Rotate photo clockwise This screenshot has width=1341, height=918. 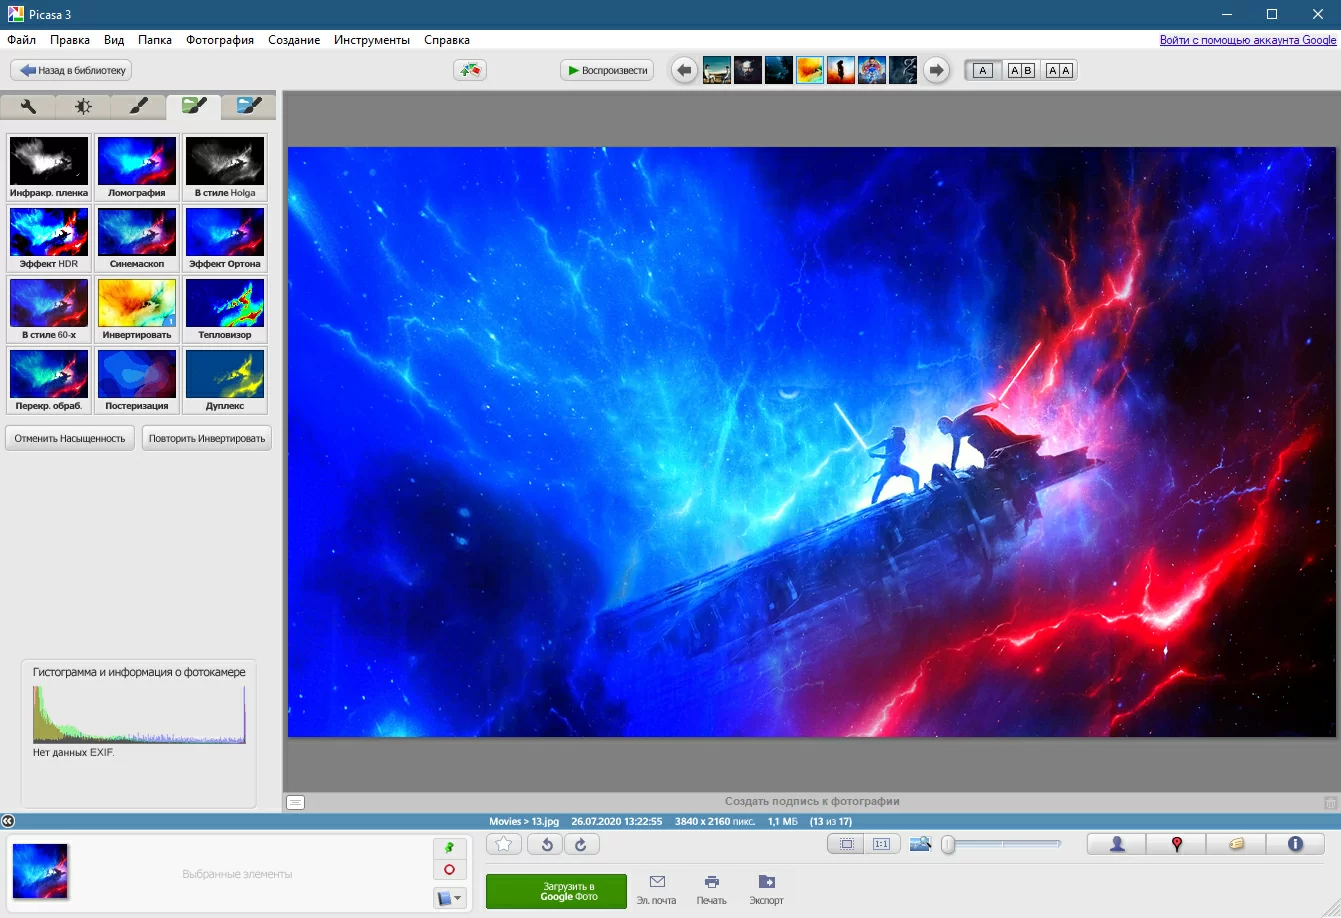click(x=582, y=844)
